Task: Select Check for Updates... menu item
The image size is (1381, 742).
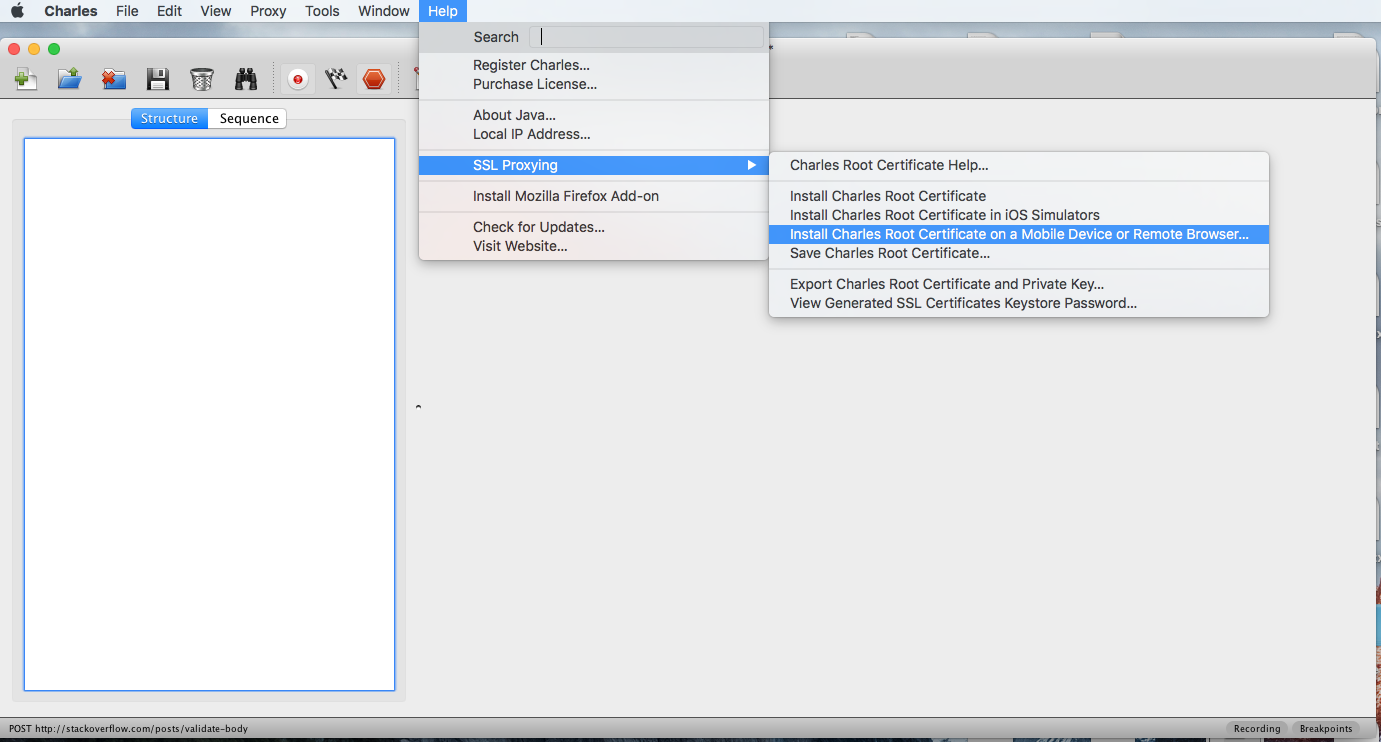Action: 594,227
